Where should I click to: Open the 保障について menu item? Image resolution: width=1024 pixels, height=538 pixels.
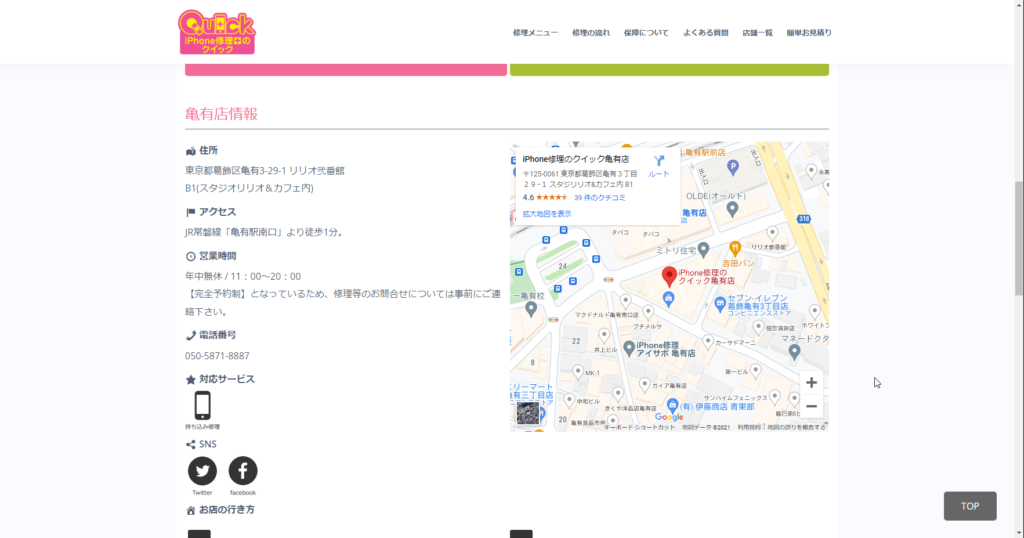[x=646, y=33]
